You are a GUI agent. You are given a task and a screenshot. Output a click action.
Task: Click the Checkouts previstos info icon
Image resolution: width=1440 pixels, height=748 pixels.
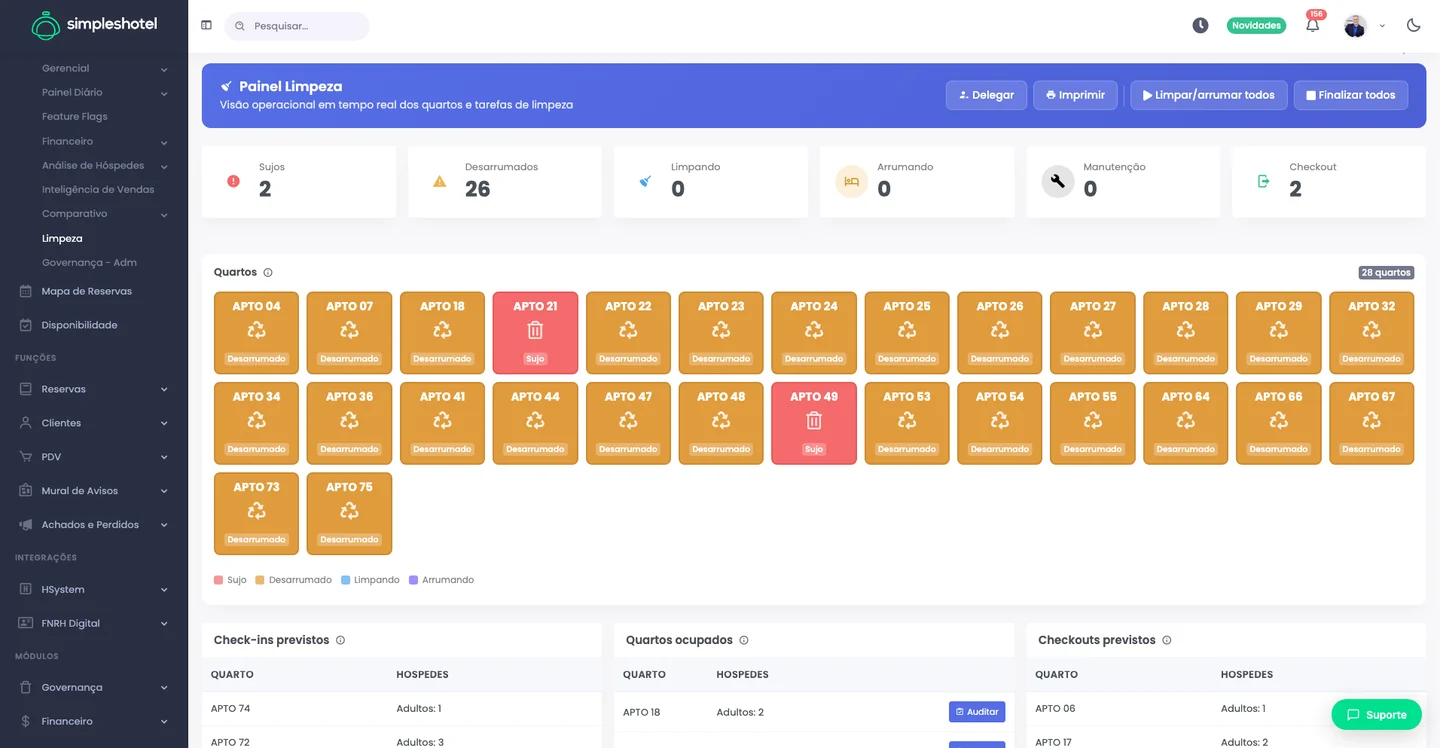tap(1167, 640)
